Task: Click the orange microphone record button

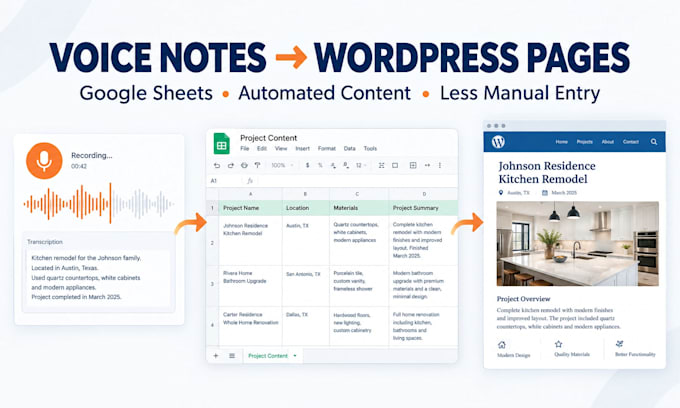Action: [44, 160]
